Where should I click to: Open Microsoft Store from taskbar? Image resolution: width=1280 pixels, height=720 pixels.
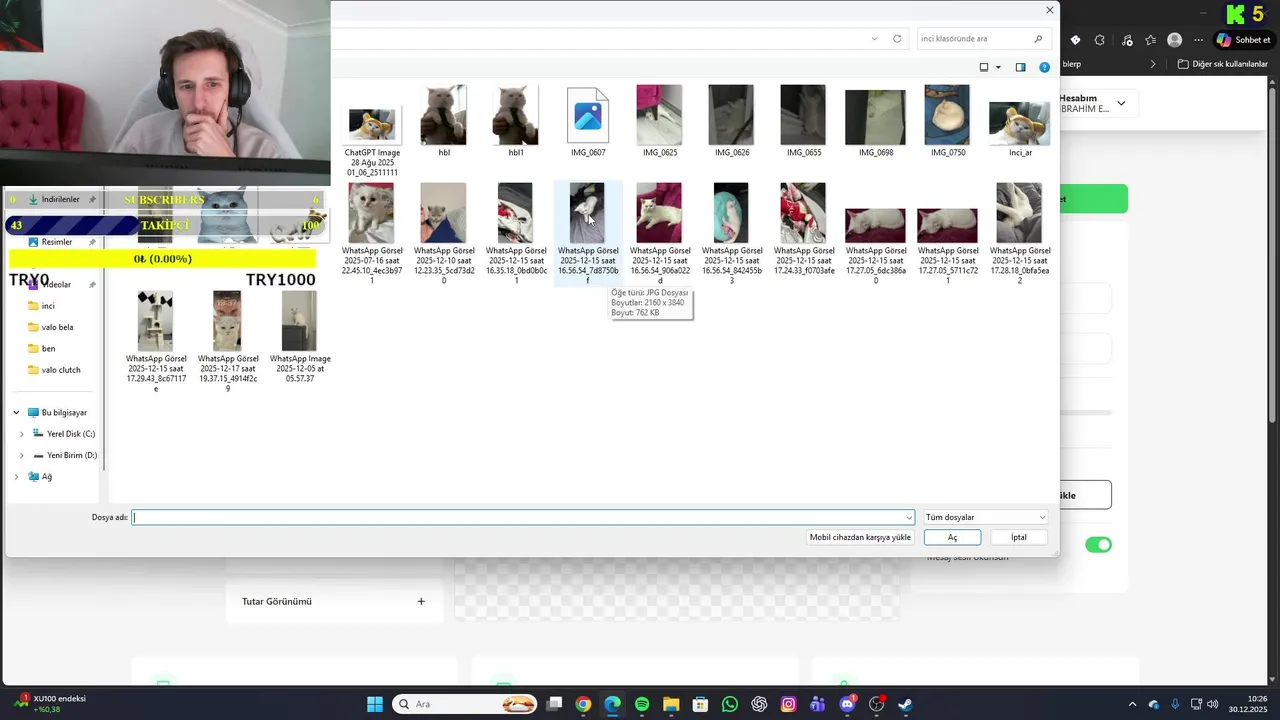(700, 704)
